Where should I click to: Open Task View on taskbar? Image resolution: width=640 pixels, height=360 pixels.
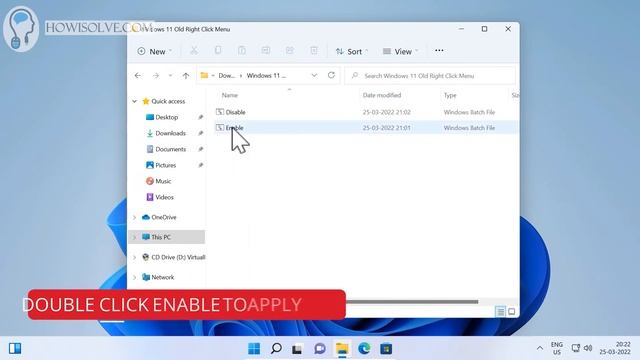click(x=297, y=349)
